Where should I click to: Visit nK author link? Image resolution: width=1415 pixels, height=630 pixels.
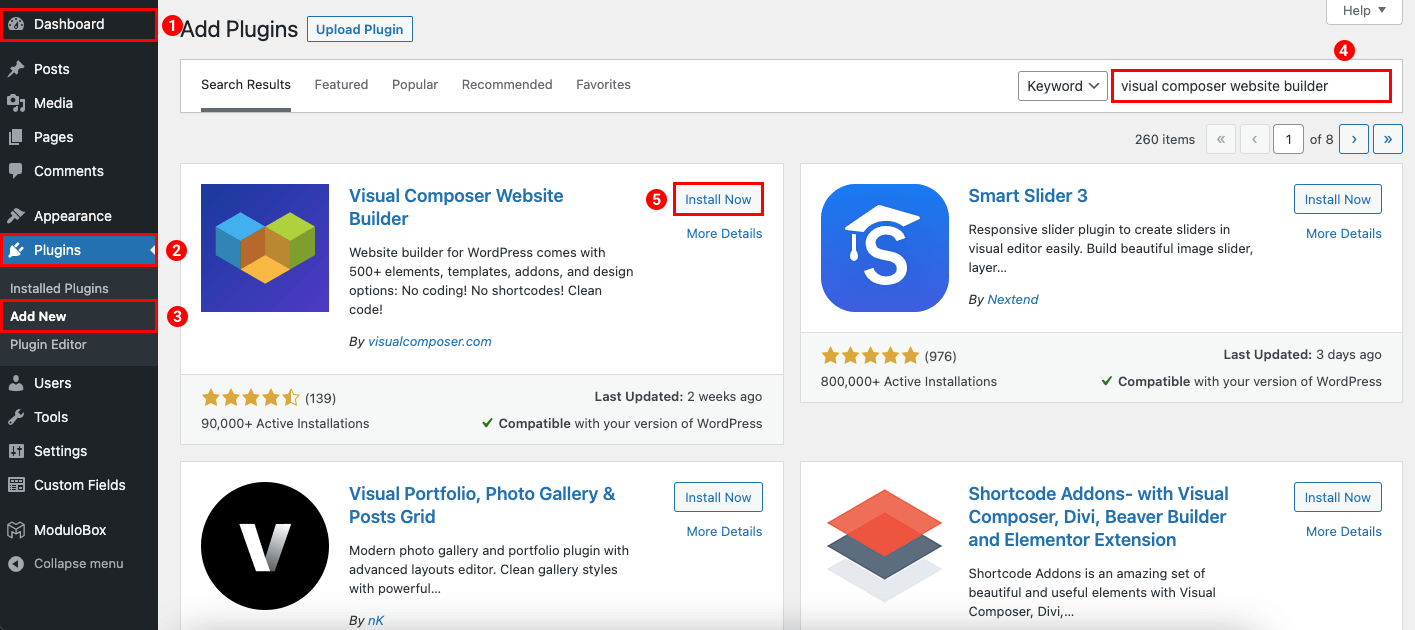tap(376, 621)
